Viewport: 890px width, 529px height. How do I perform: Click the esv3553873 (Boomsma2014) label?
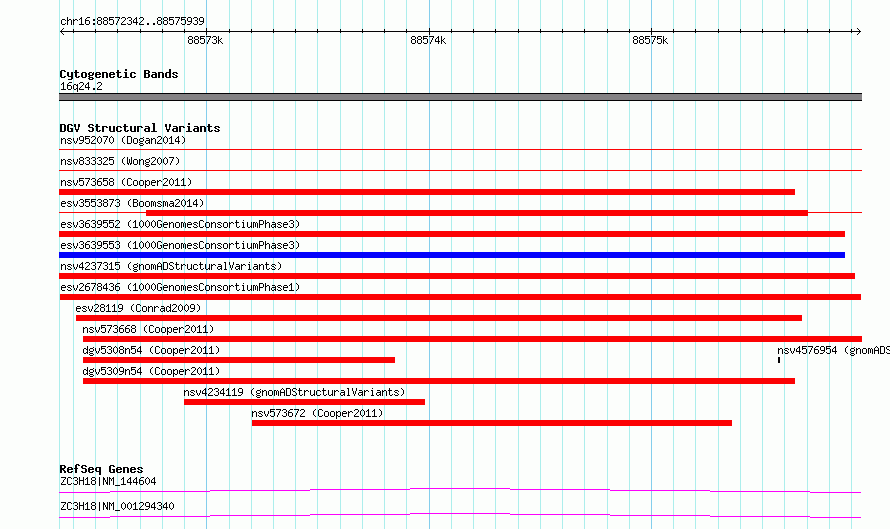(x=132, y=203)
